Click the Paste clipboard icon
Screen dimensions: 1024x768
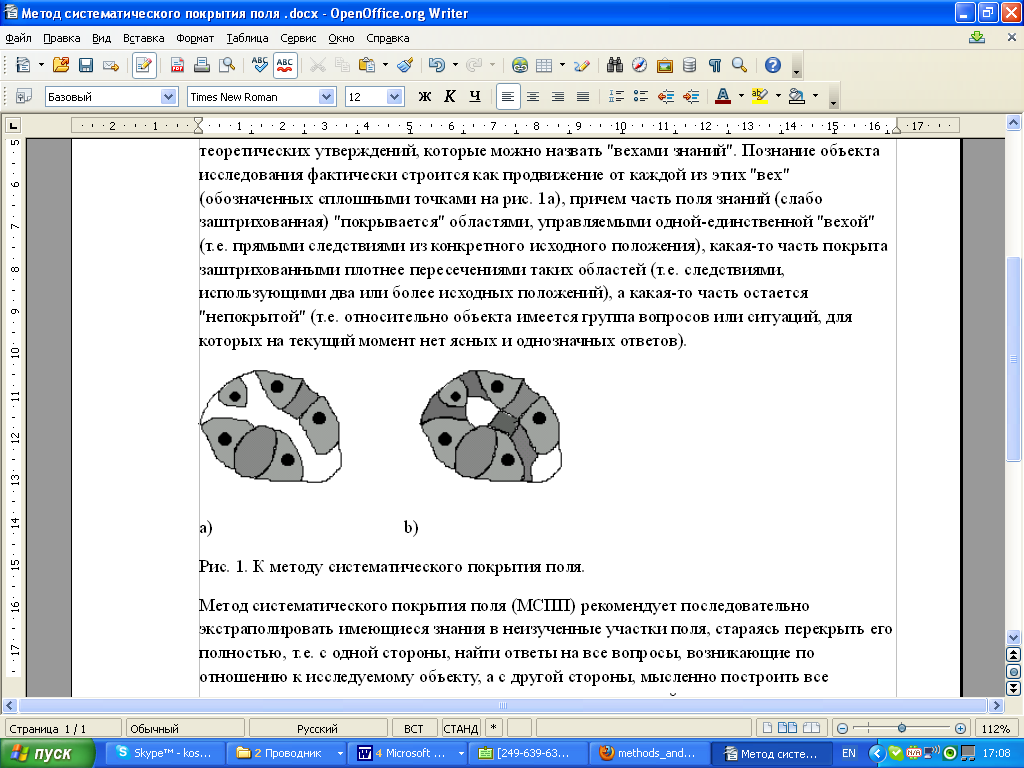pos(367,65)
